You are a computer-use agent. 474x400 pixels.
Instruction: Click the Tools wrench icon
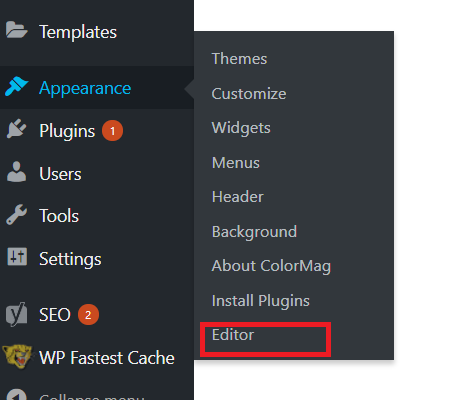click(x=16, y=215)
